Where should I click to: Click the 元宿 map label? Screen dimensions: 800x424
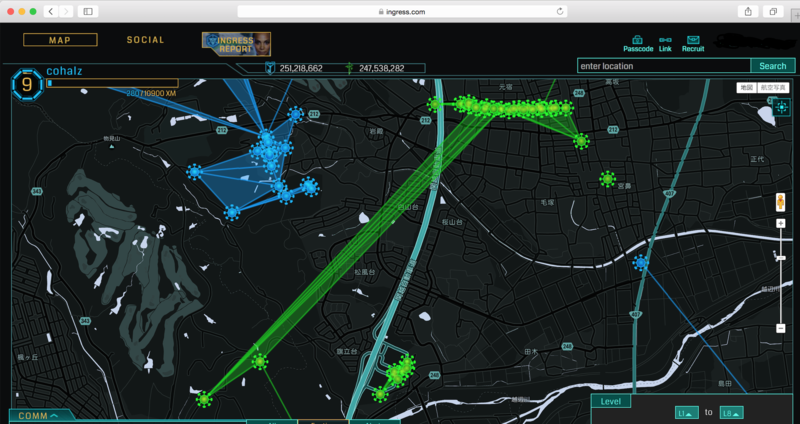pos(506,87)
